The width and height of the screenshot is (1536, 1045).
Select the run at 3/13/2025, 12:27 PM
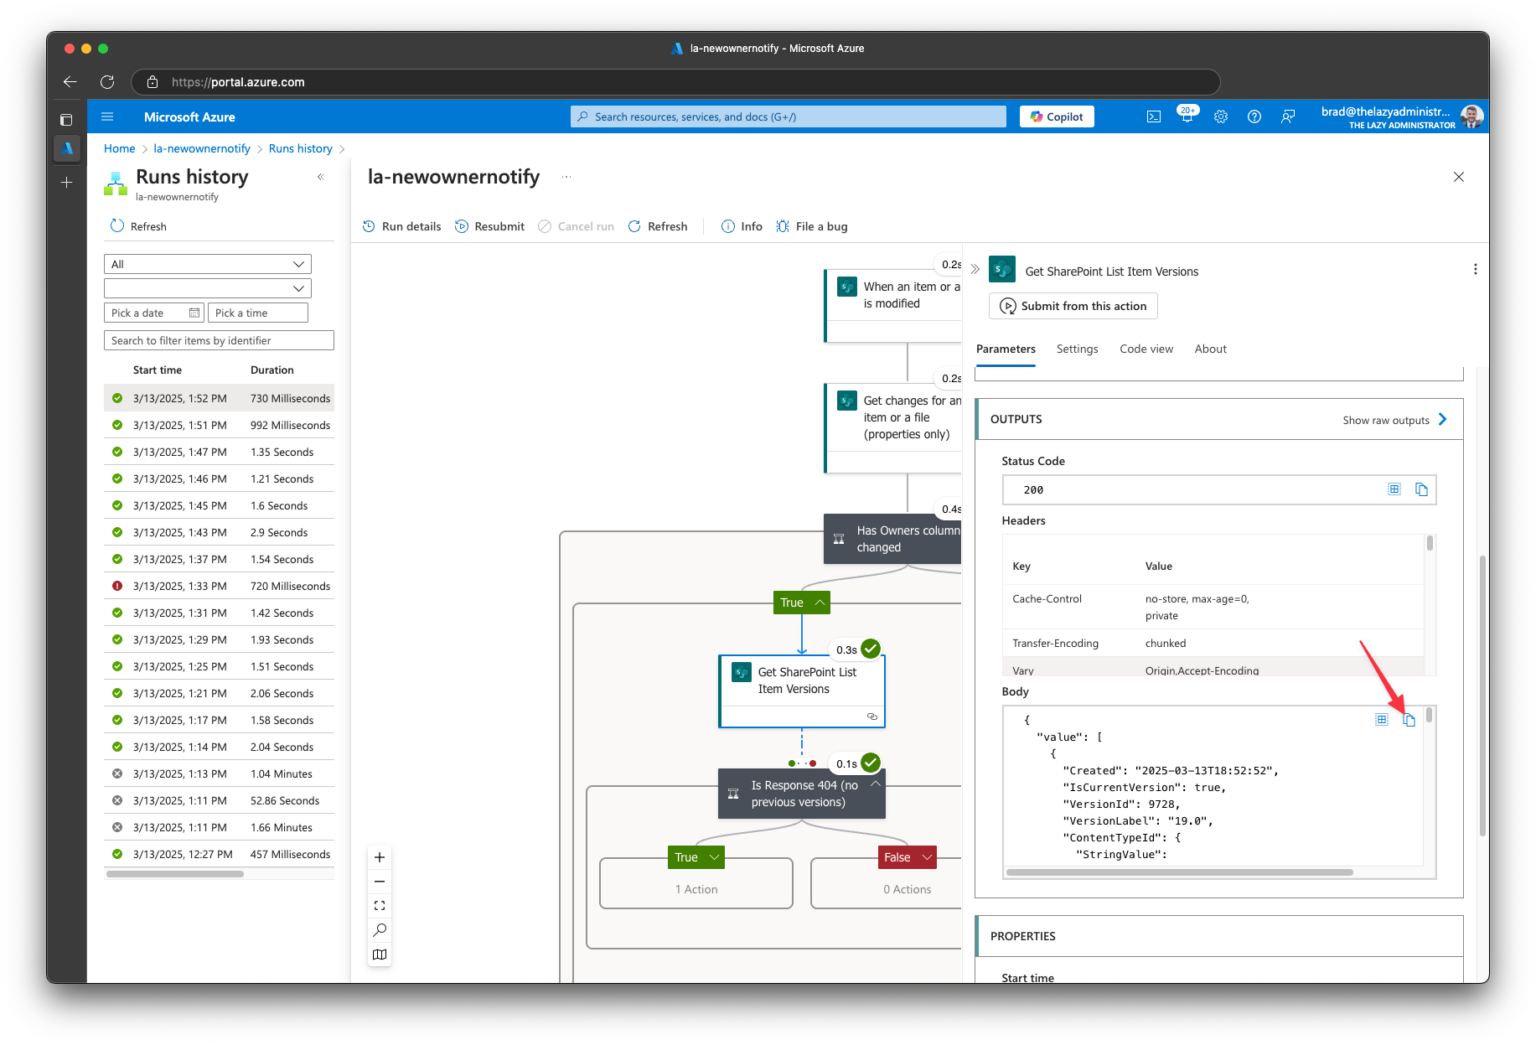tap(219, 854)
